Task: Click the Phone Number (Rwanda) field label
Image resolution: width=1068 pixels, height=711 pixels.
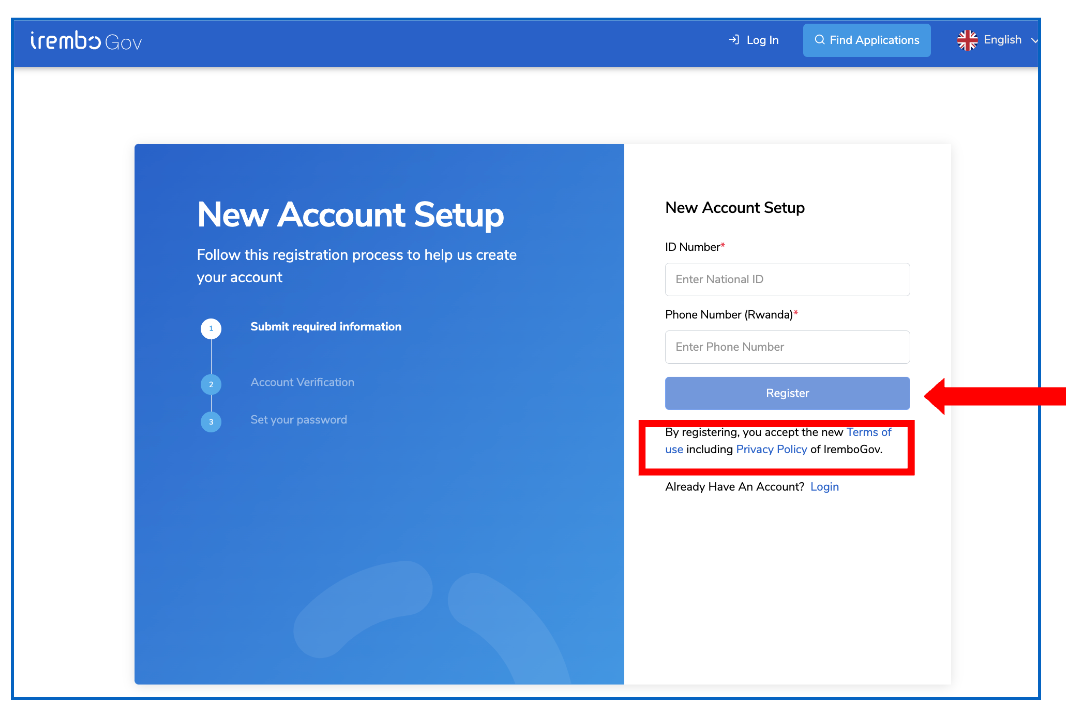Action: [731, 314]
